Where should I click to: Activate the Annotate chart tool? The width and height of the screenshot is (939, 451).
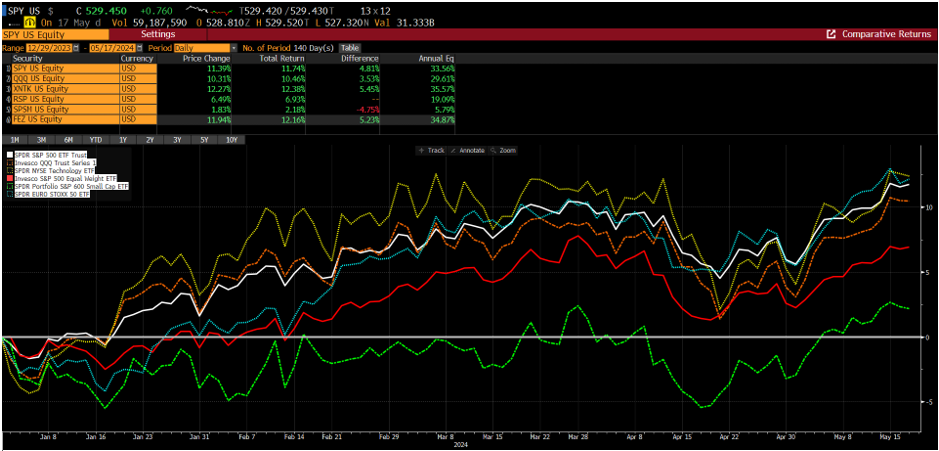467,150
